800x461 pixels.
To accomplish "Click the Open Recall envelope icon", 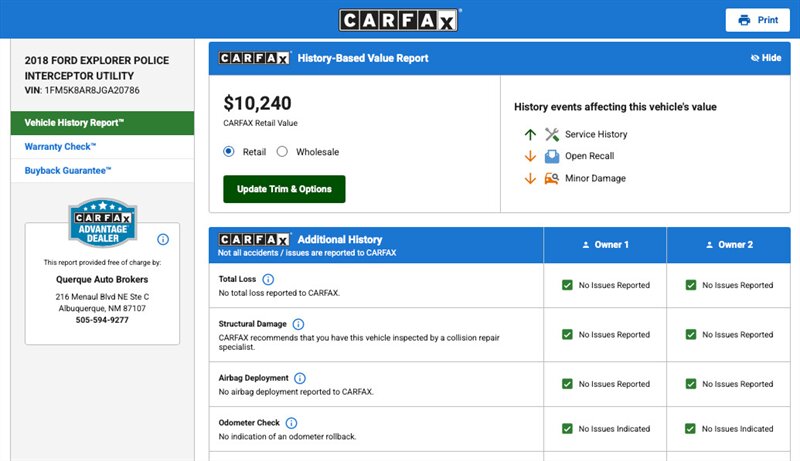I will pos(551,156).
